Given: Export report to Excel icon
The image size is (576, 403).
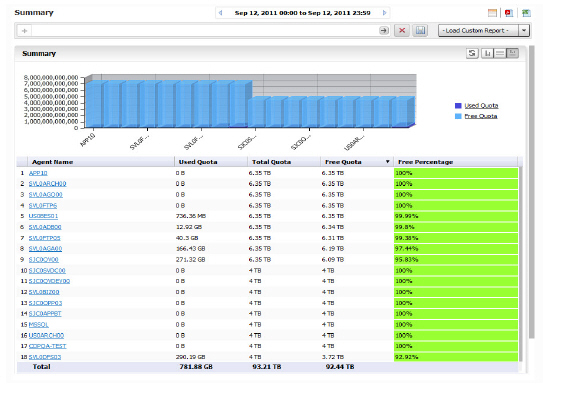Looking at the screenshot, I should [x=526, y=13].
